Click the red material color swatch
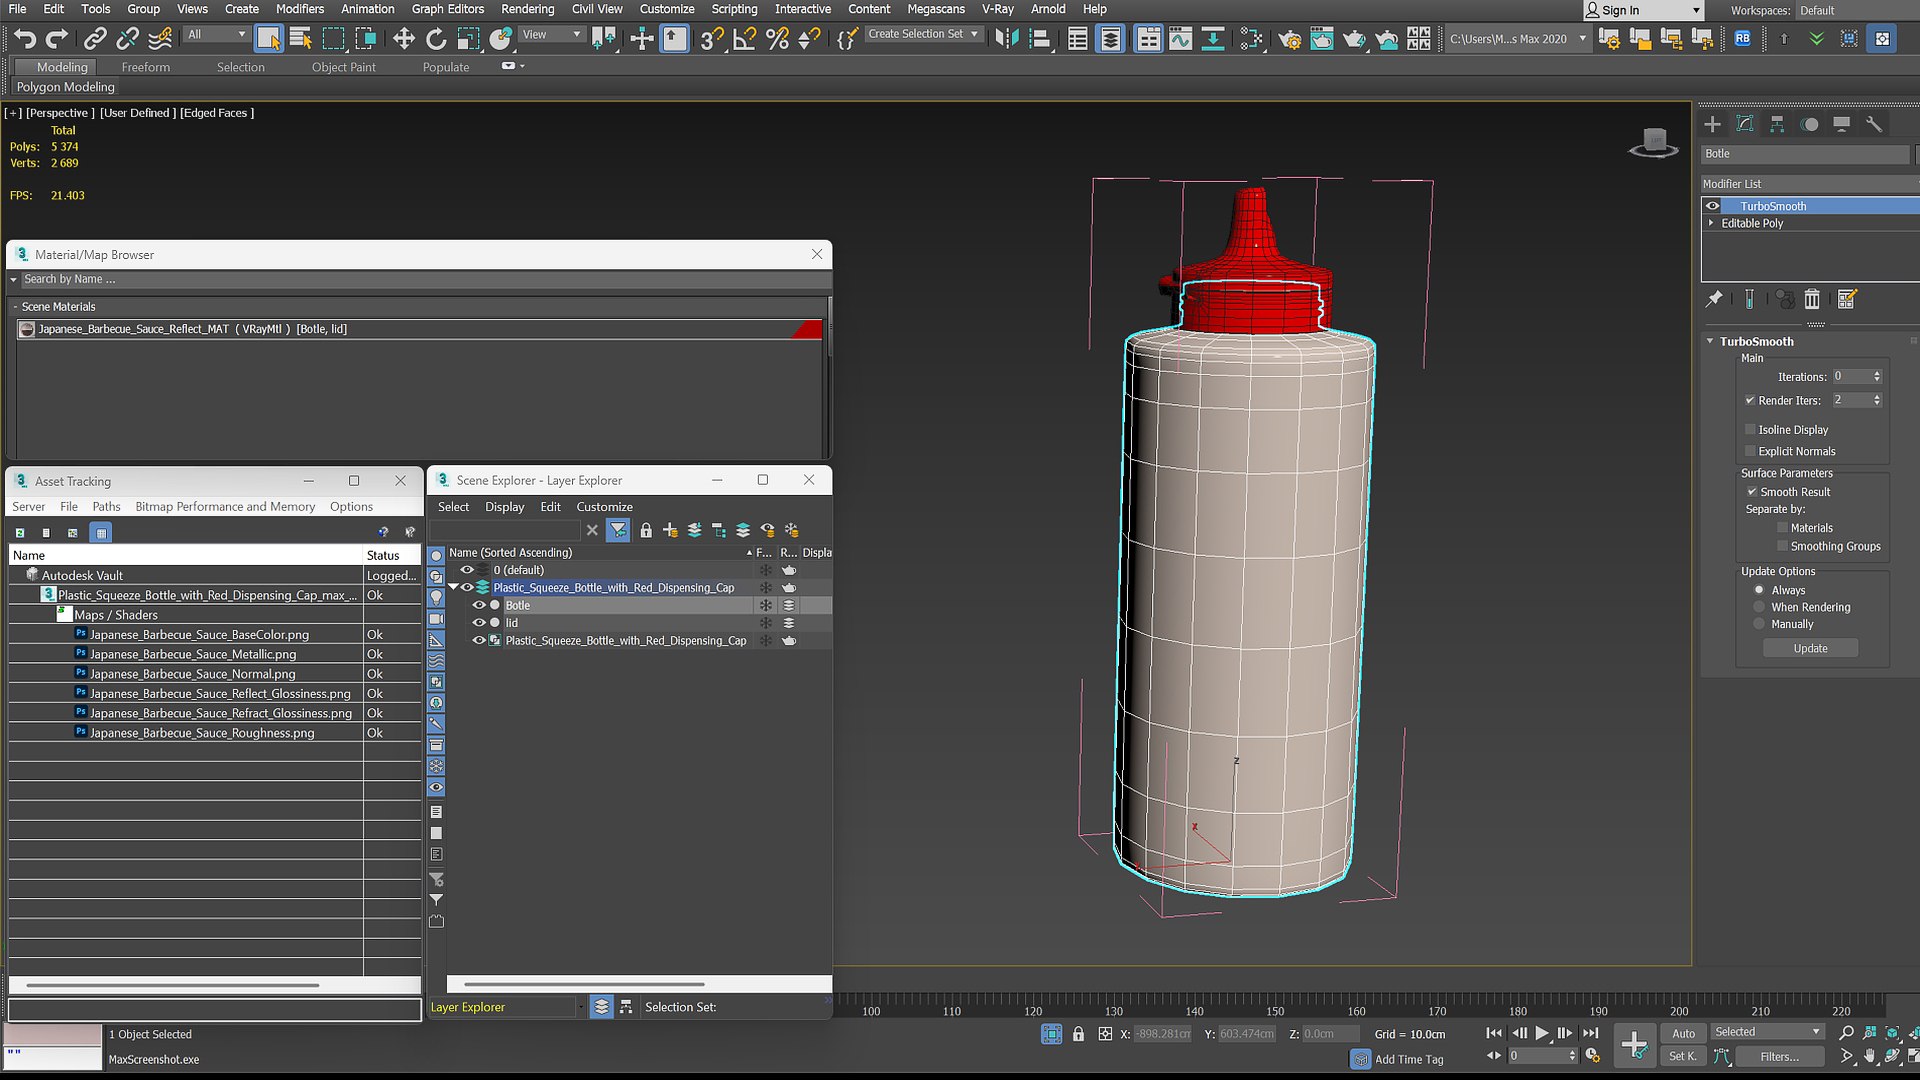 click(x=807, y=329)
